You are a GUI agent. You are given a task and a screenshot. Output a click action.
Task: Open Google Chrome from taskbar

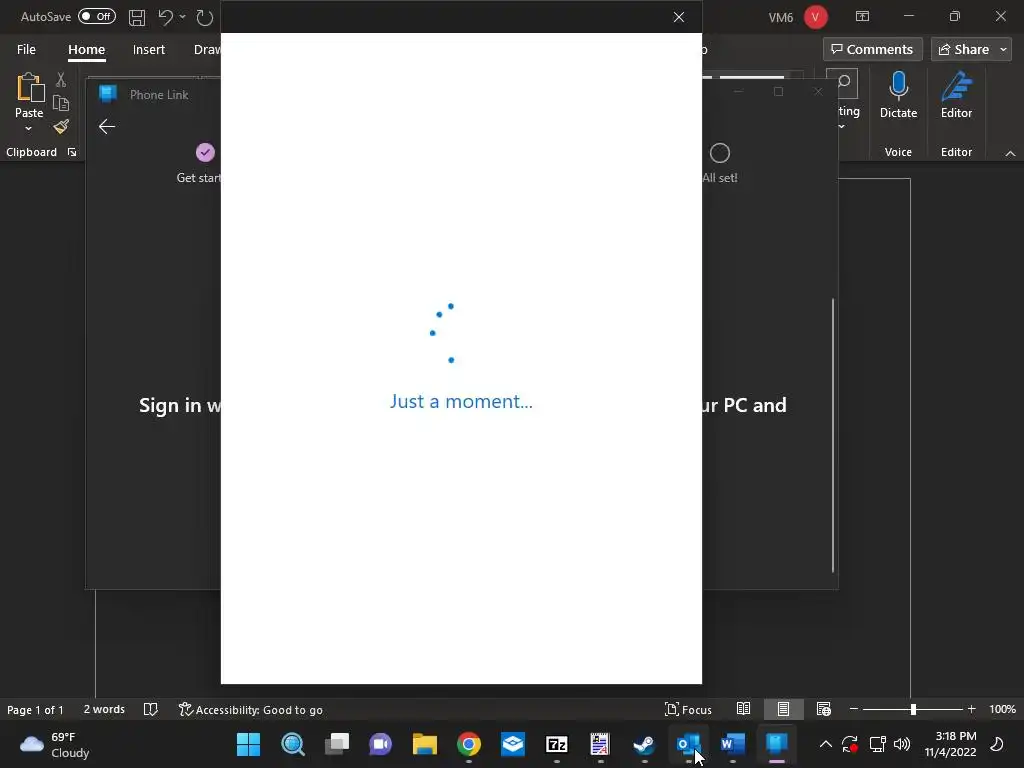(469, 744)
